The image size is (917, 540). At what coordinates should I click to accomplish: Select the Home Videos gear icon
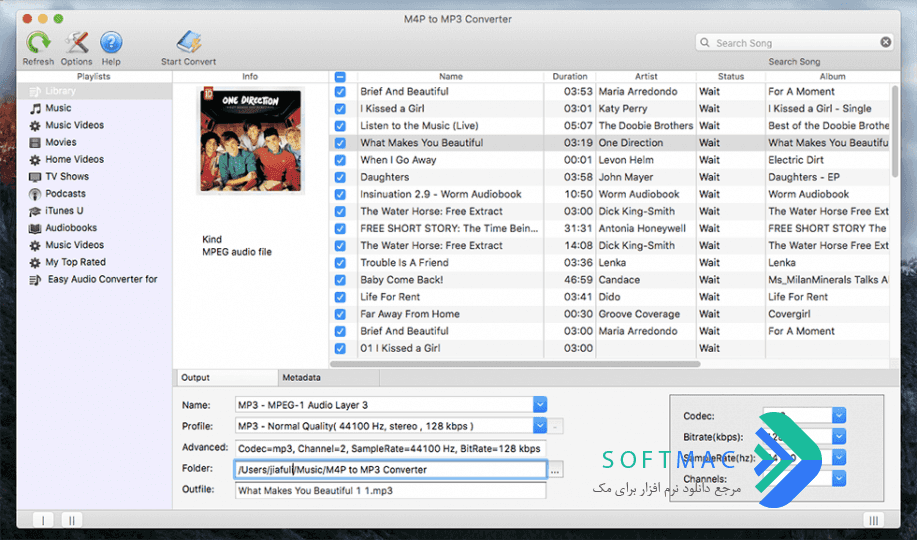point(35,159)
